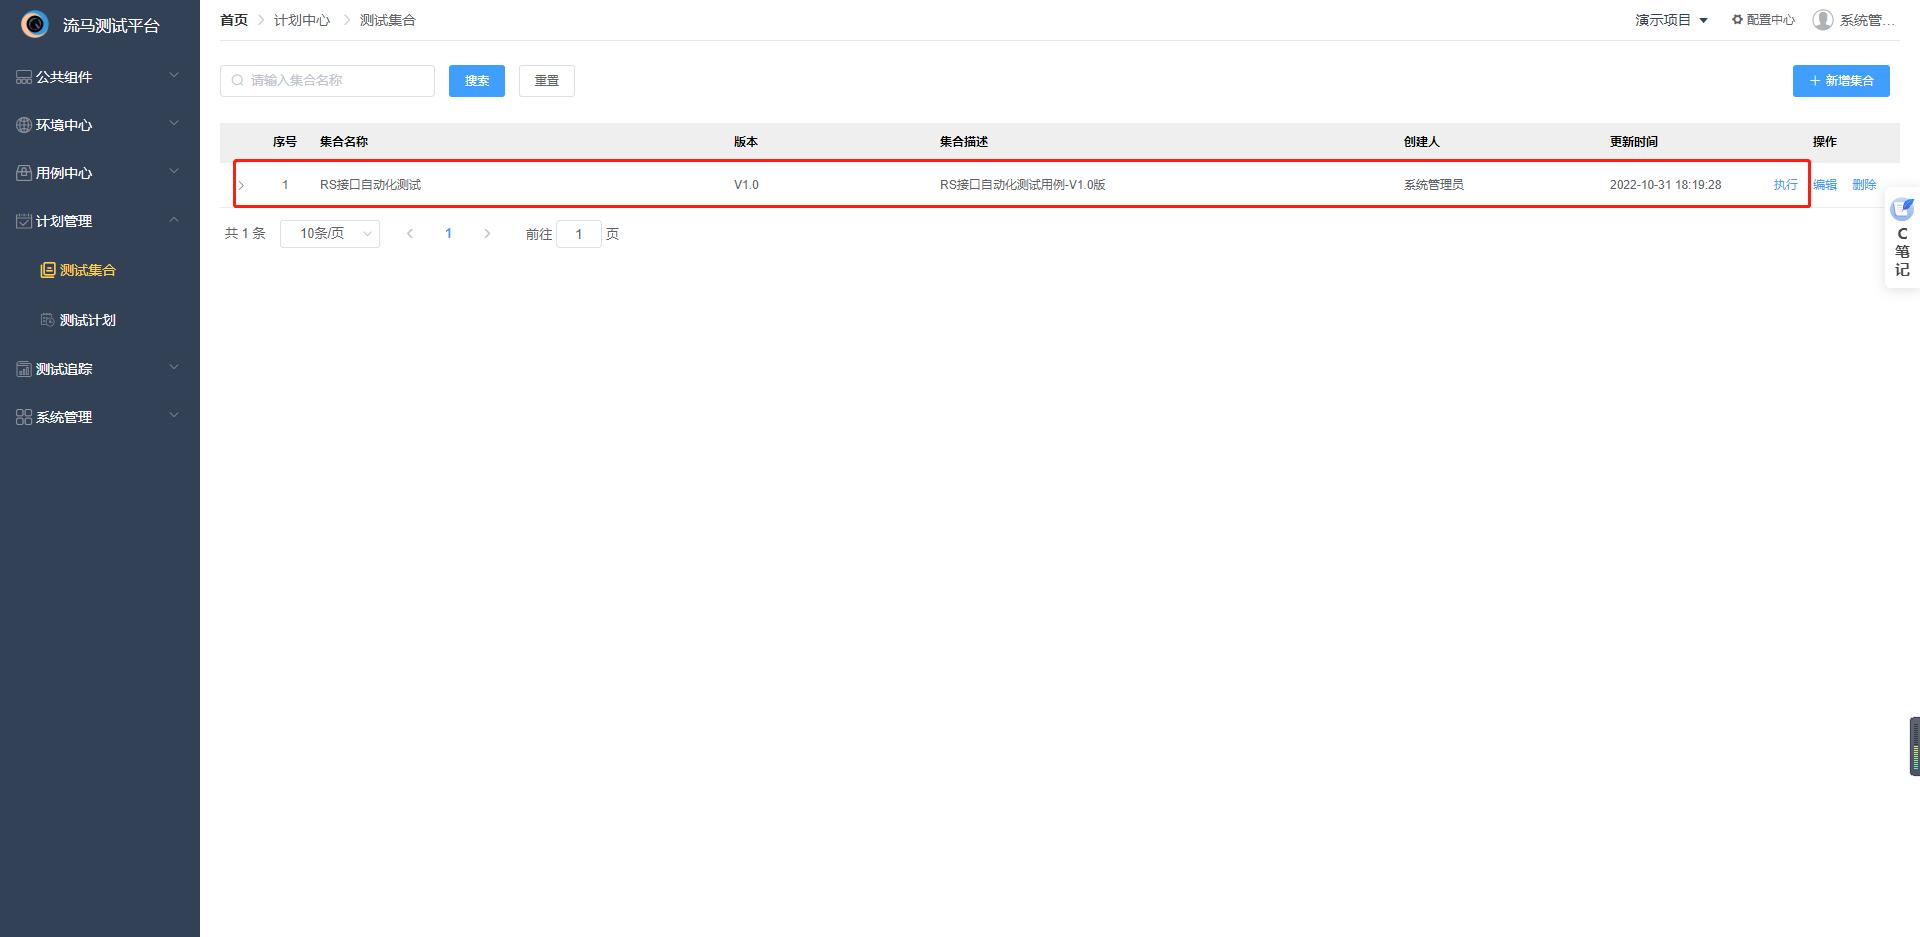Click the 更新时间 column header
This screenshot has height=937, width=1920.
(x=1634, y=142)
